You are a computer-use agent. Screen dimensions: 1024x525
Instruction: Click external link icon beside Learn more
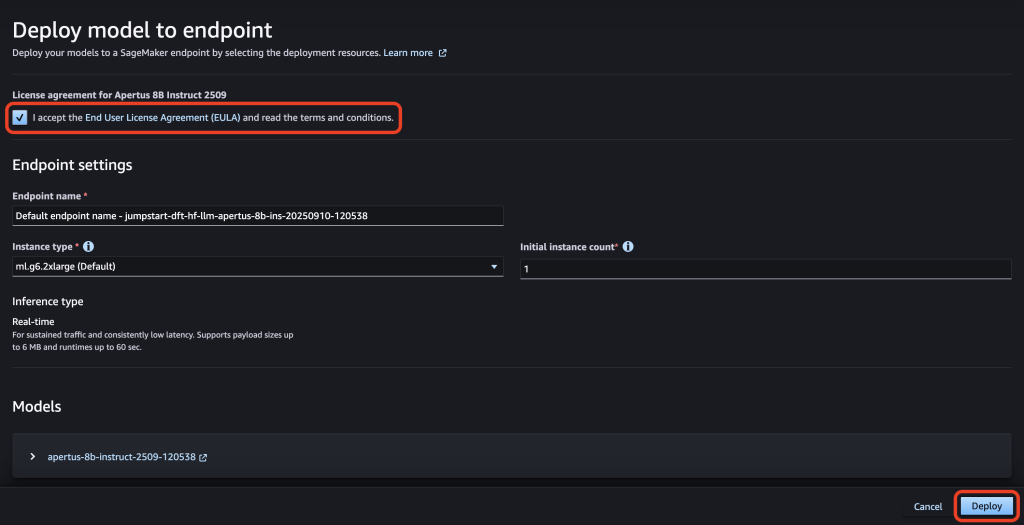[443, 53]
